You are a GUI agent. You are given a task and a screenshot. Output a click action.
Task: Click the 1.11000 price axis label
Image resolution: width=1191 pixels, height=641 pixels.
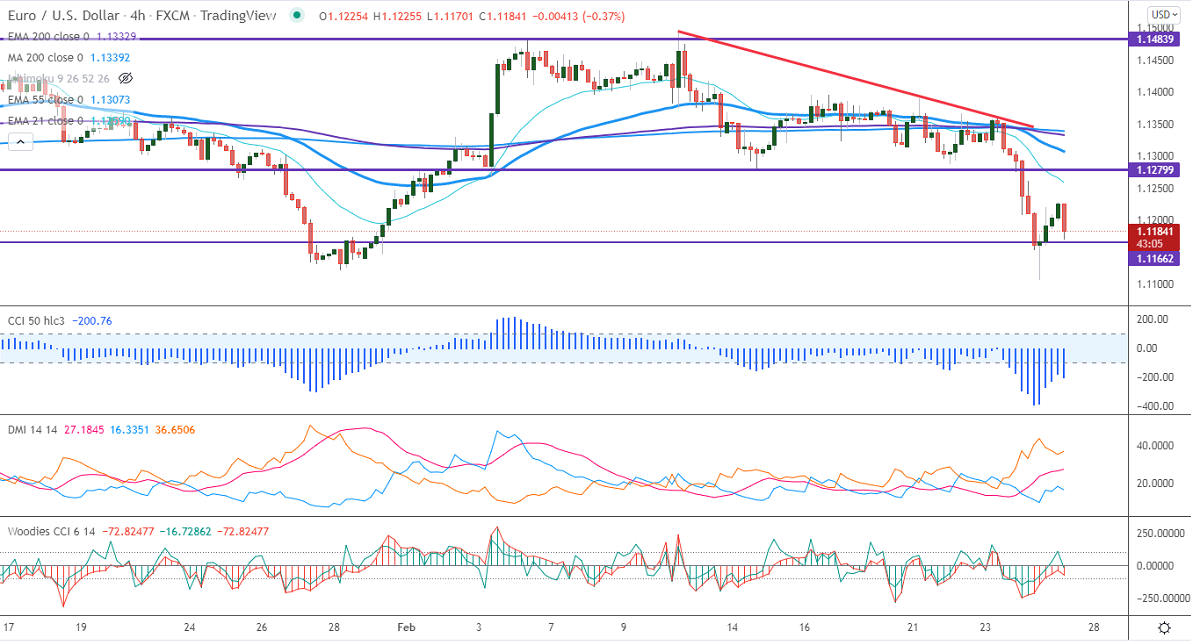pyautogui.click(x=1155, y=284)
